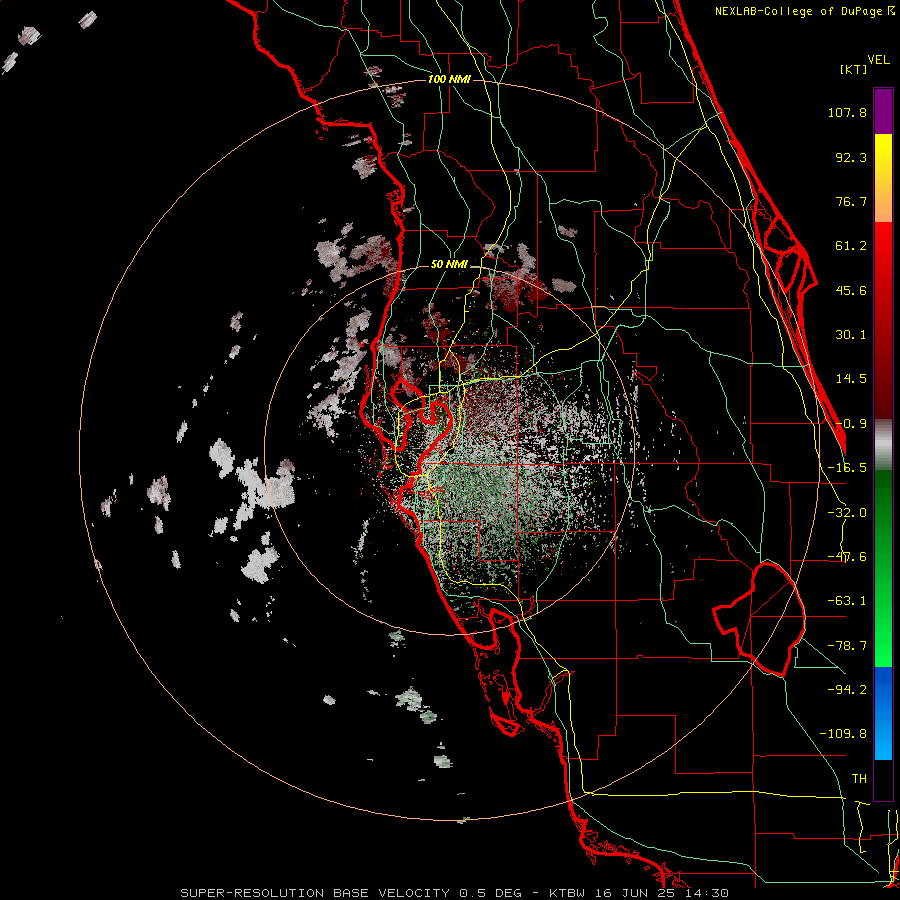The image size is (900, 900).
Task: Select the -0.9 velocity scale value
Action: [851, 424]
